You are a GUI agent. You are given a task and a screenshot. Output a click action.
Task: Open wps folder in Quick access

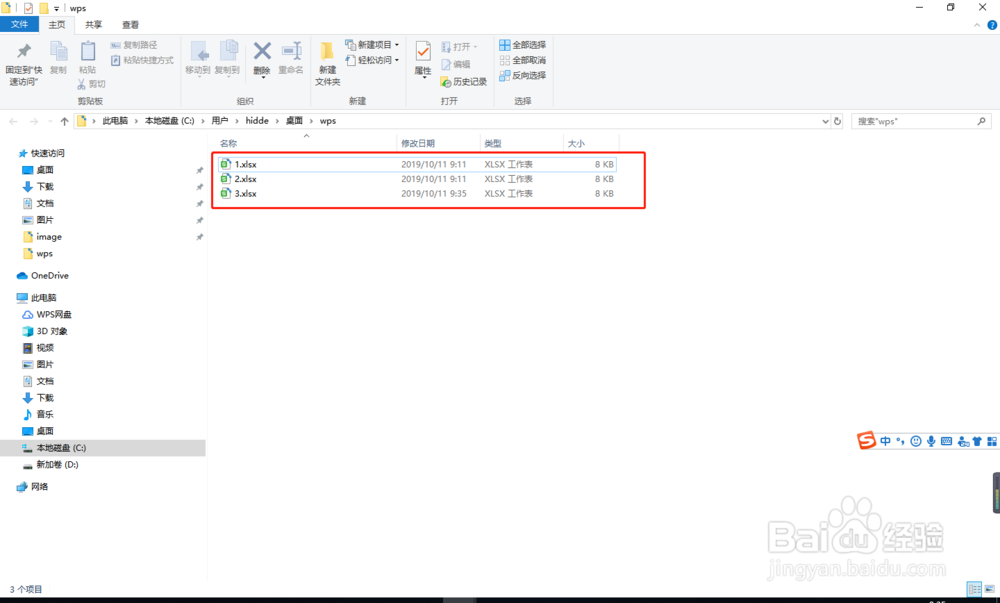(44, 254)
